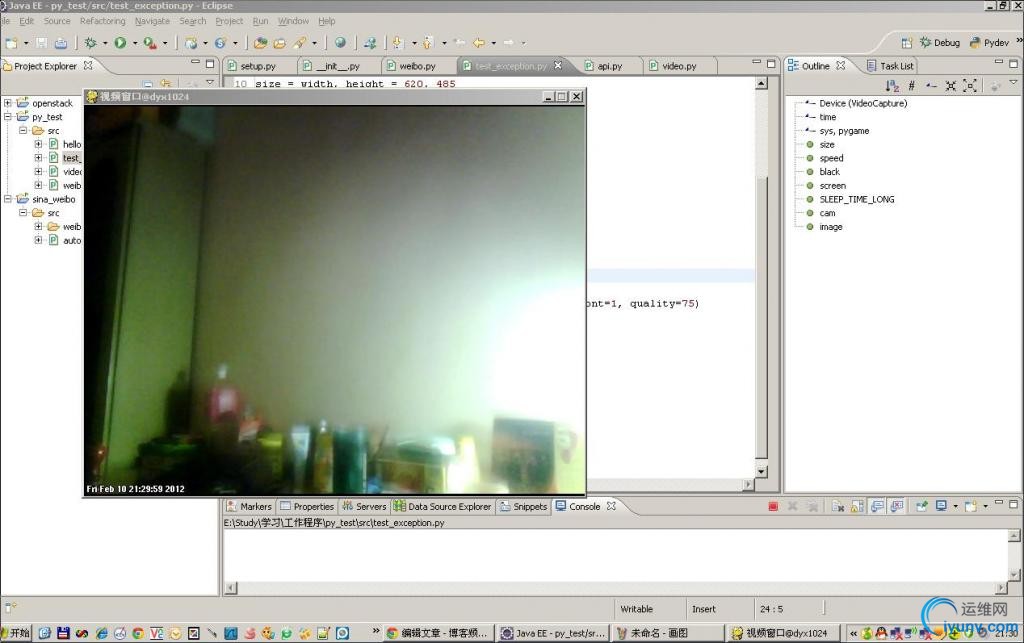Open the Markers tab

pyautogui.click(x=249, y=507)
